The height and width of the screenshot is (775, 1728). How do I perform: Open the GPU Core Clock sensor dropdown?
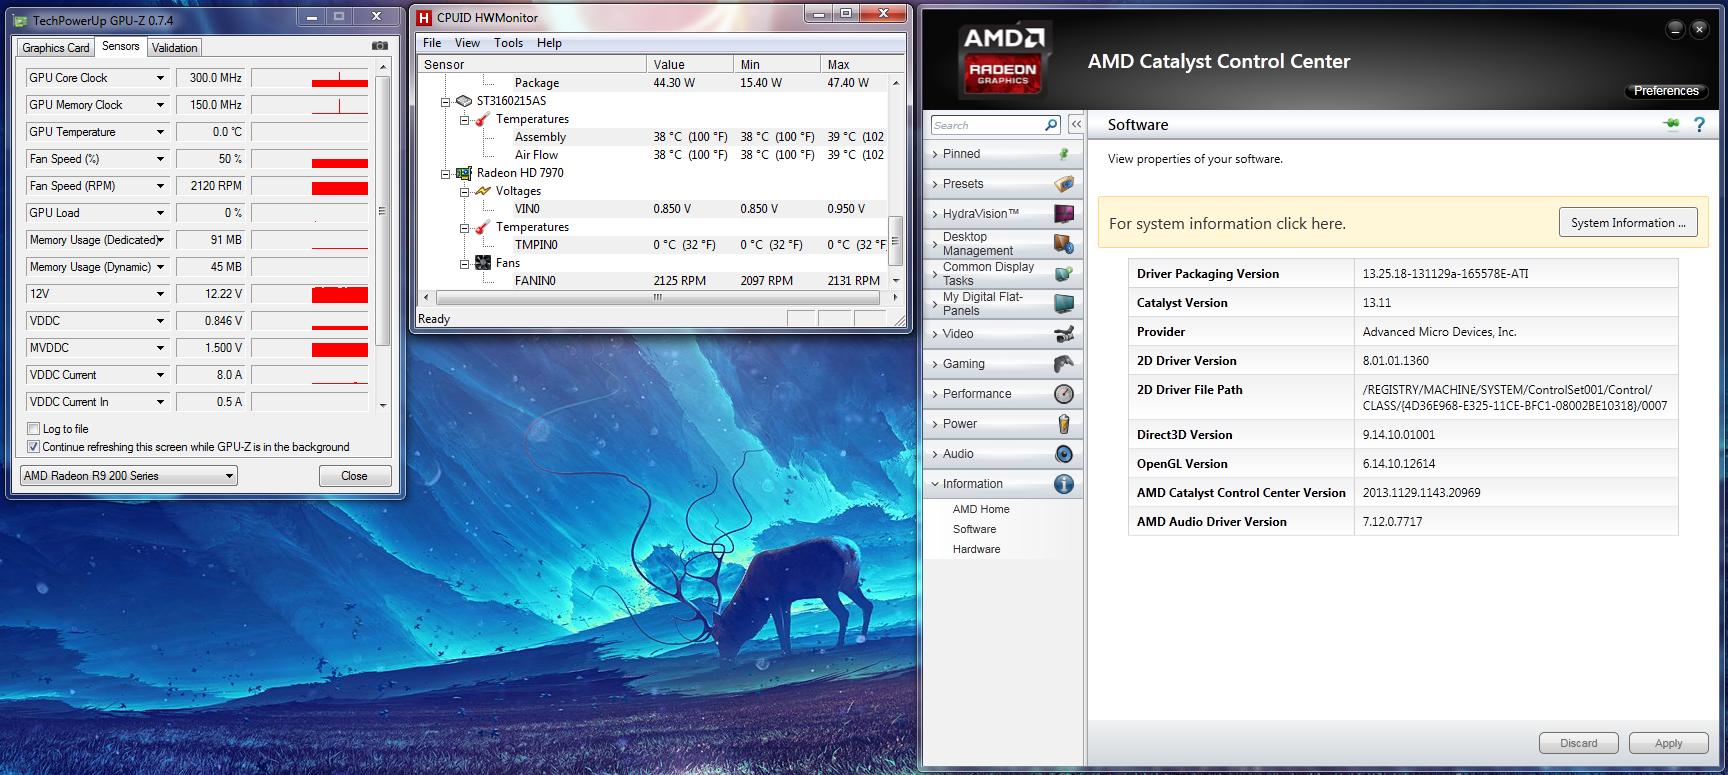159,78
